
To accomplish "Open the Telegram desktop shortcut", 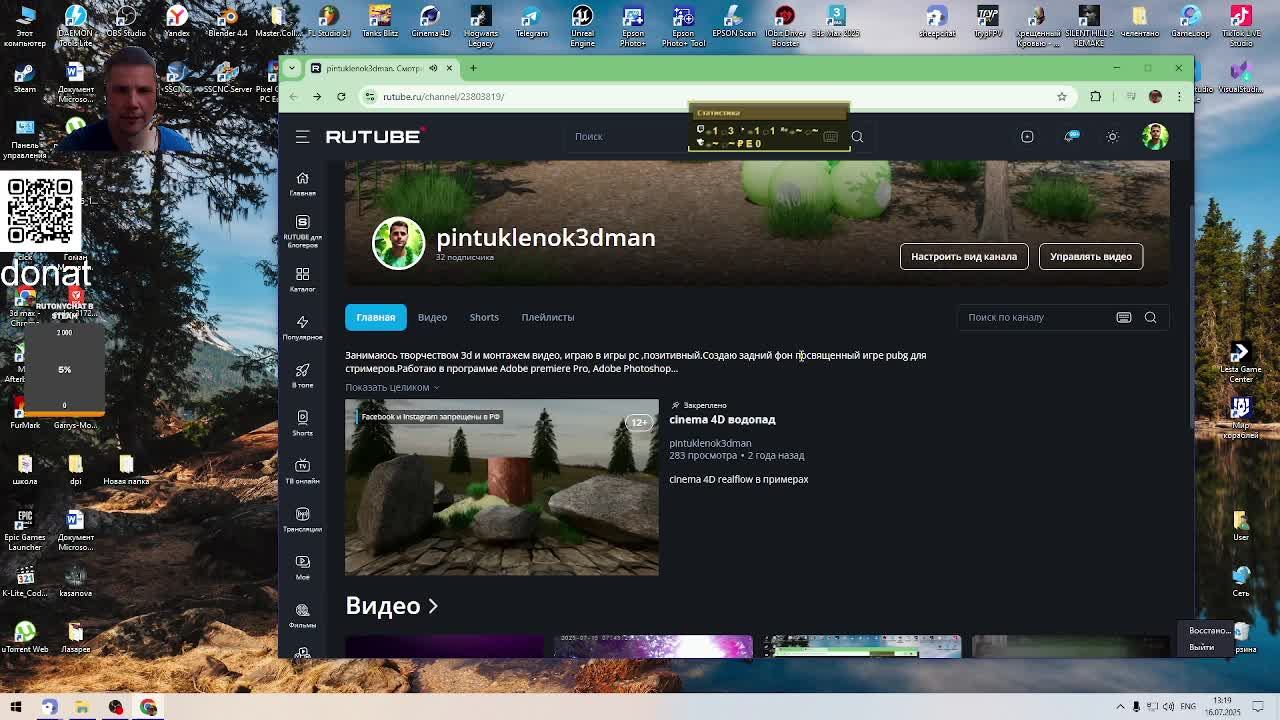I will pyautogui.click(x=531, y=21).
